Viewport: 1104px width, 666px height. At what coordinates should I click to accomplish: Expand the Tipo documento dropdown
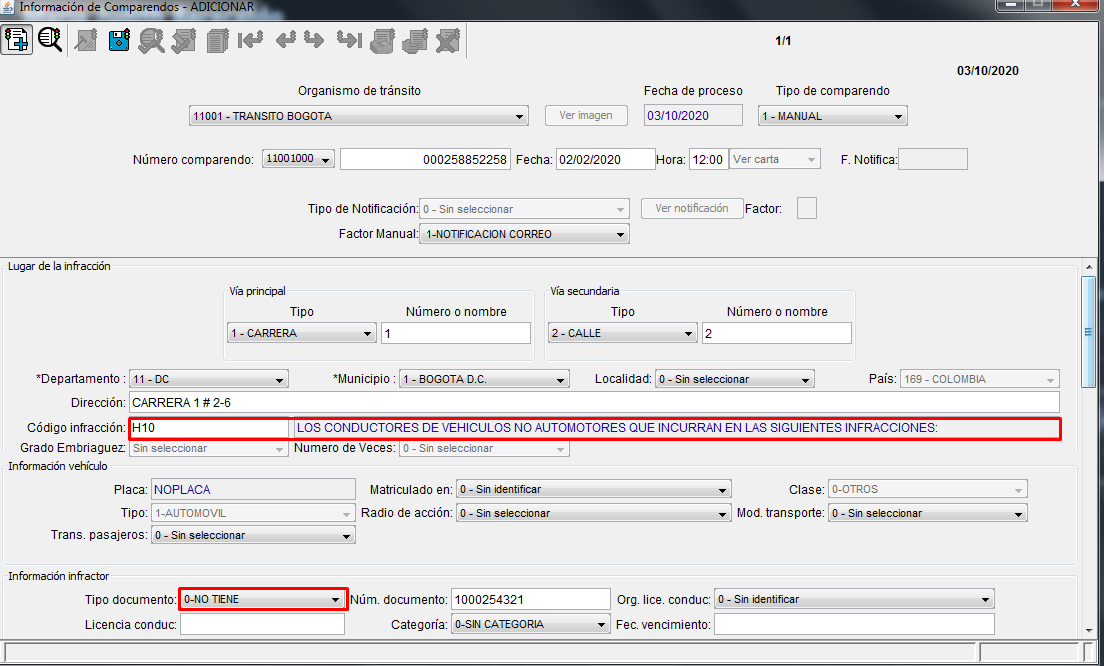pos(262,599)
